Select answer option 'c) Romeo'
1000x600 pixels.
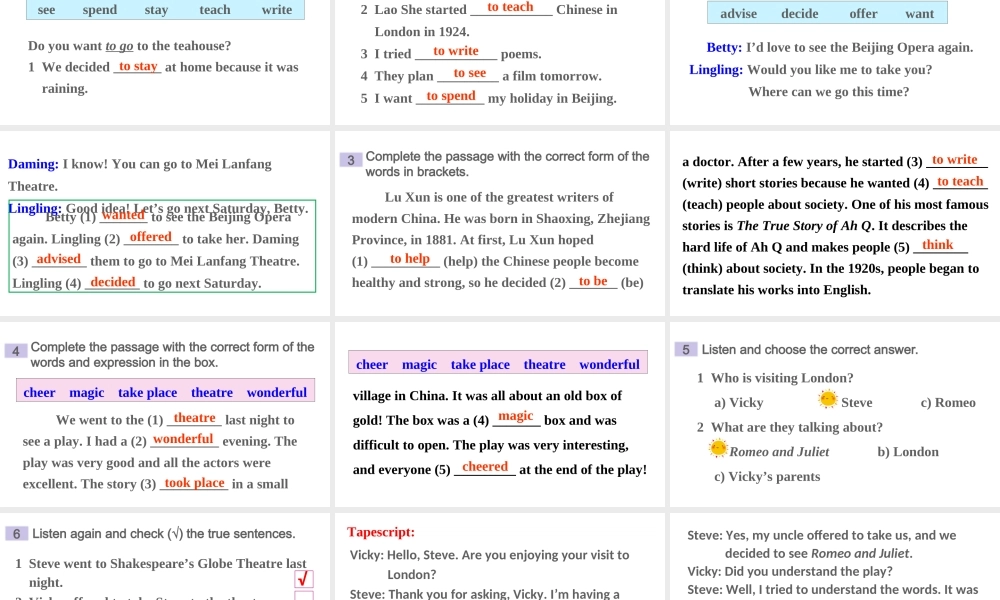click(x=948, y=402)
